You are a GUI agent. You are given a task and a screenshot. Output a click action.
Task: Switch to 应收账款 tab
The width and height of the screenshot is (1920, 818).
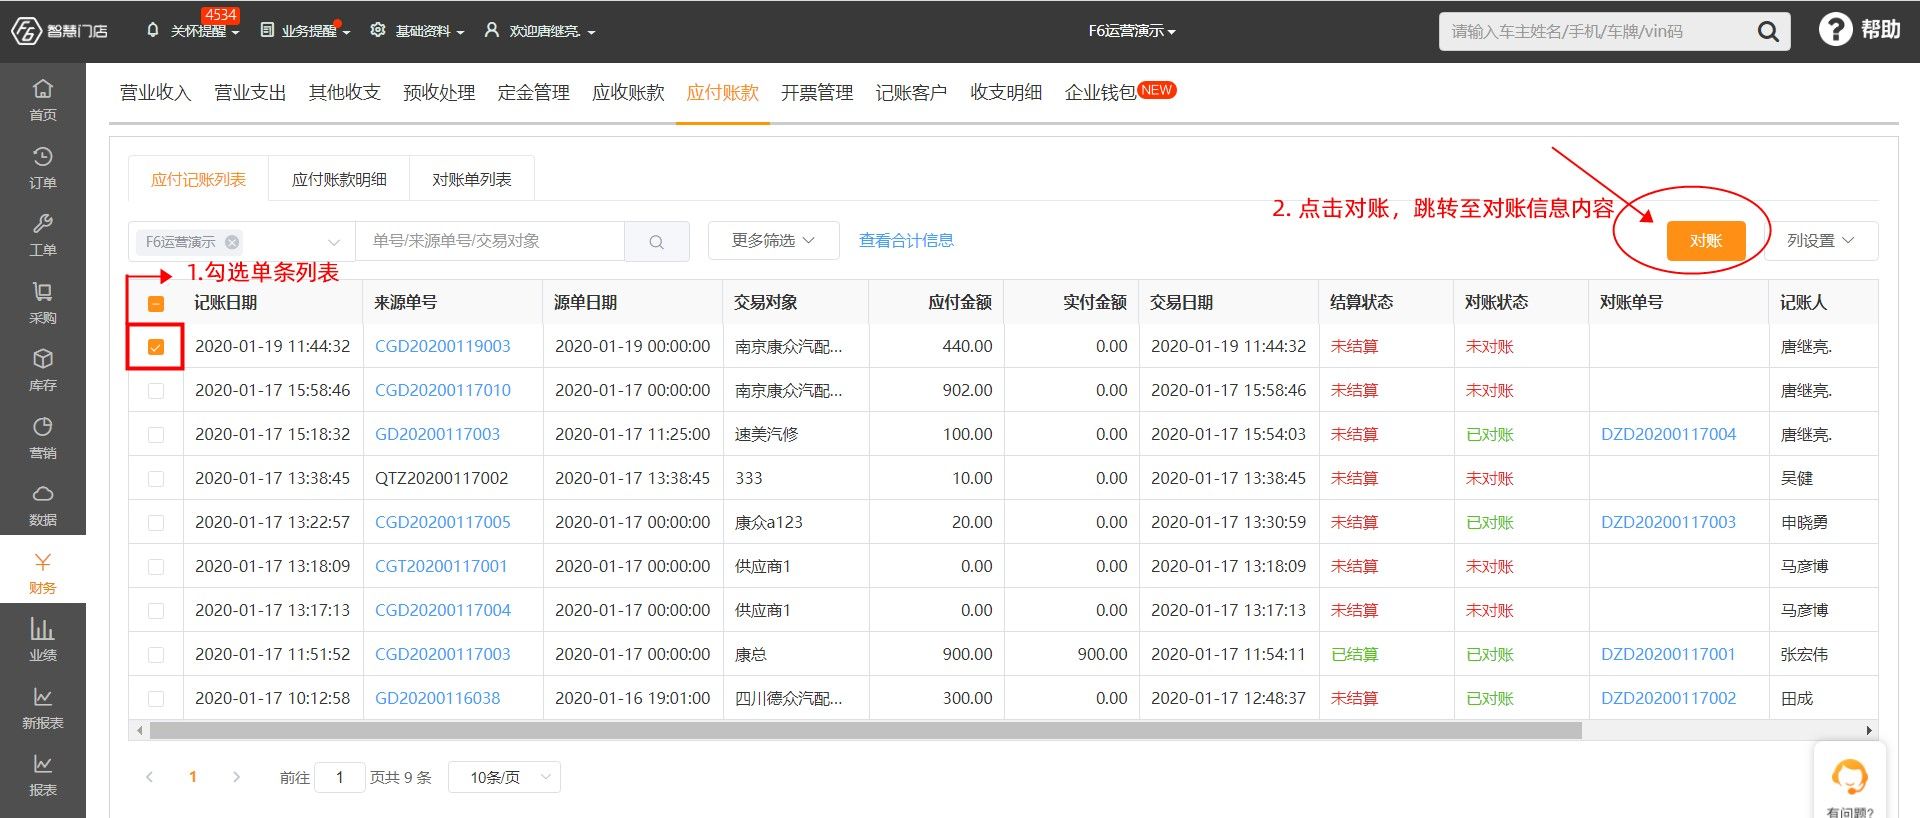pos(628,93)
